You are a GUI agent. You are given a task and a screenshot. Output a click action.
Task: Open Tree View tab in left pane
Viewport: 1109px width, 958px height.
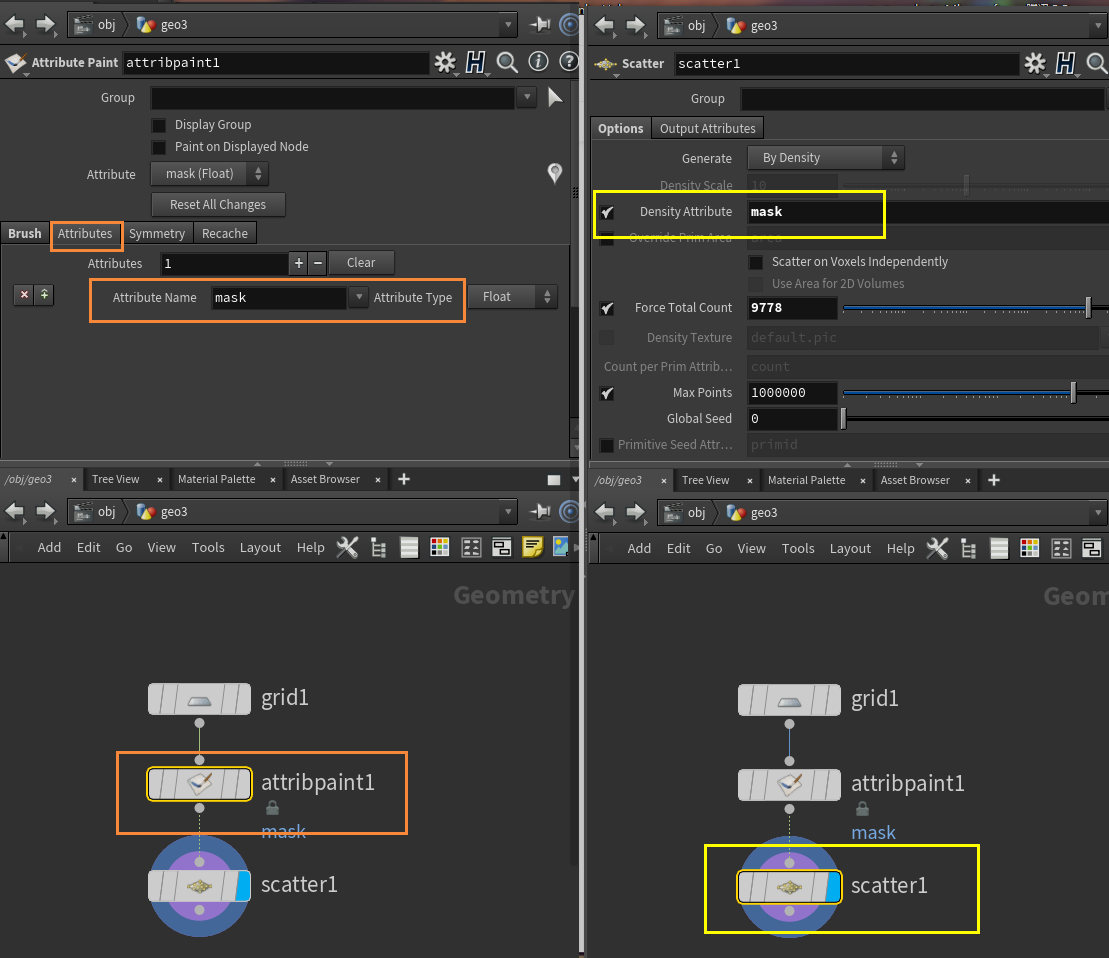(116, 479)
